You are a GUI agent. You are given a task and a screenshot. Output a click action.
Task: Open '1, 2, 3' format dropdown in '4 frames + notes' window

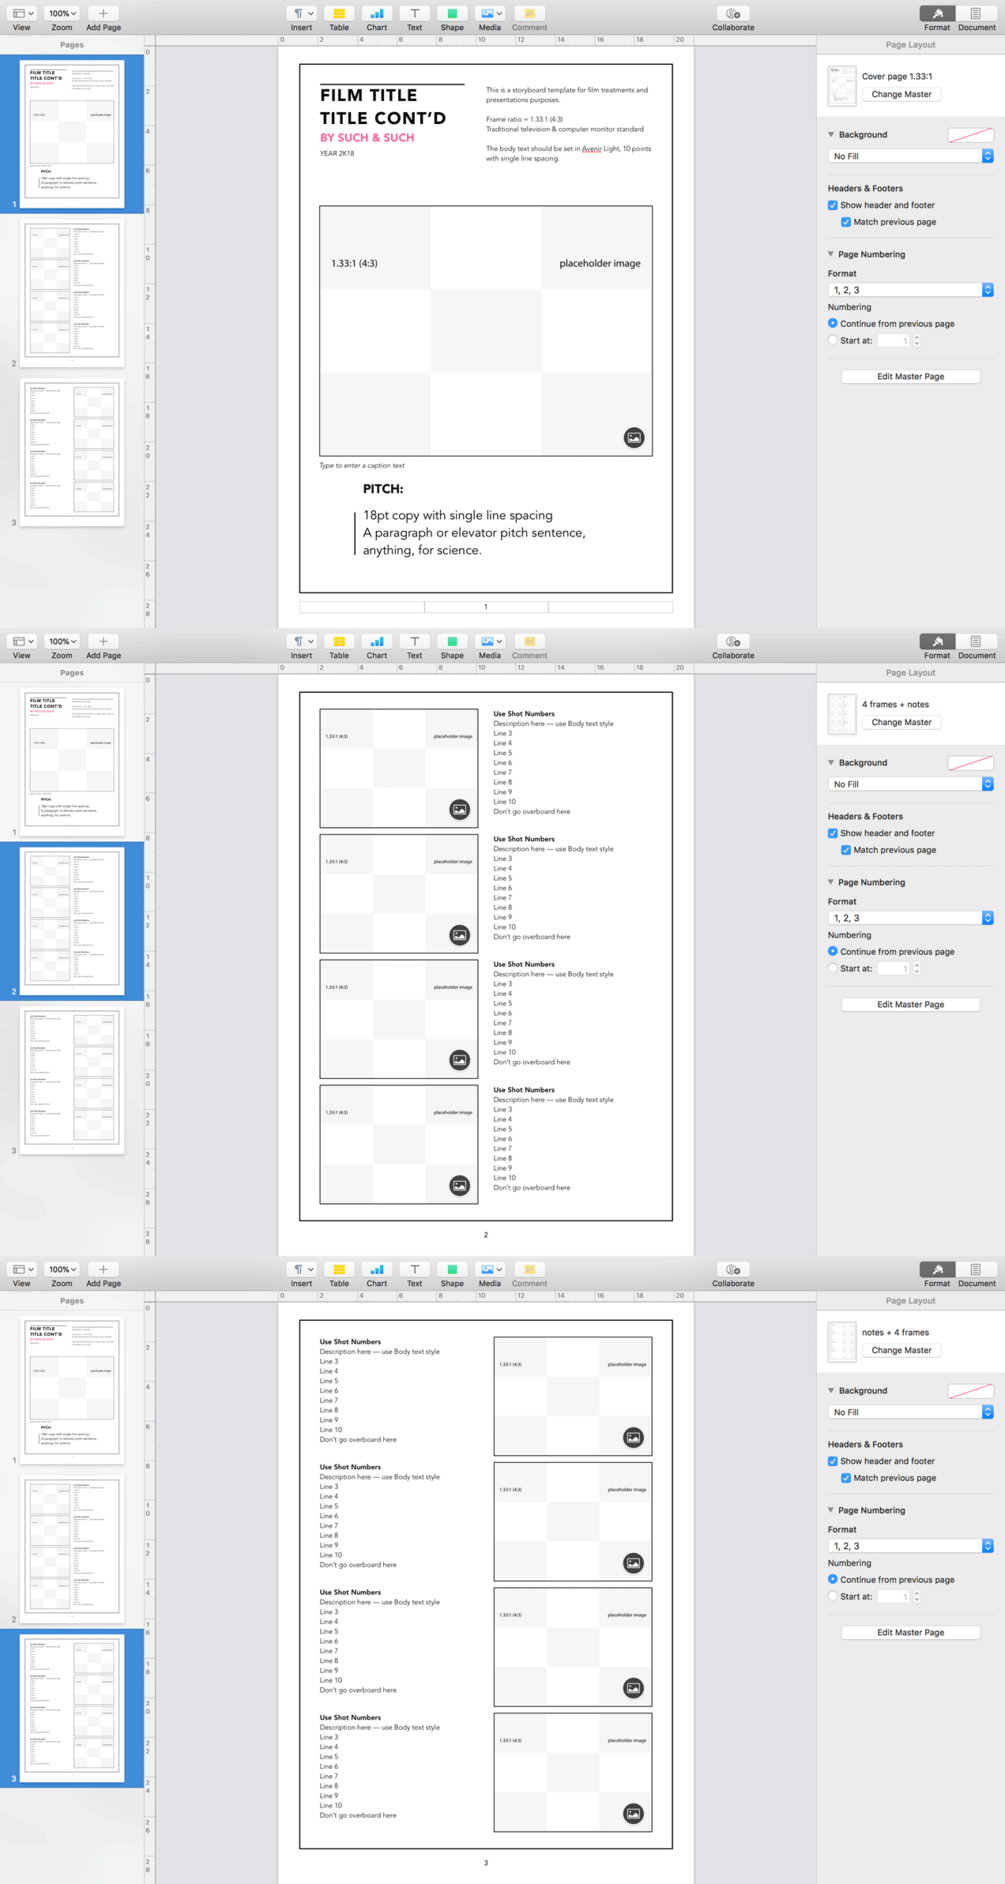tap(911, 918)
